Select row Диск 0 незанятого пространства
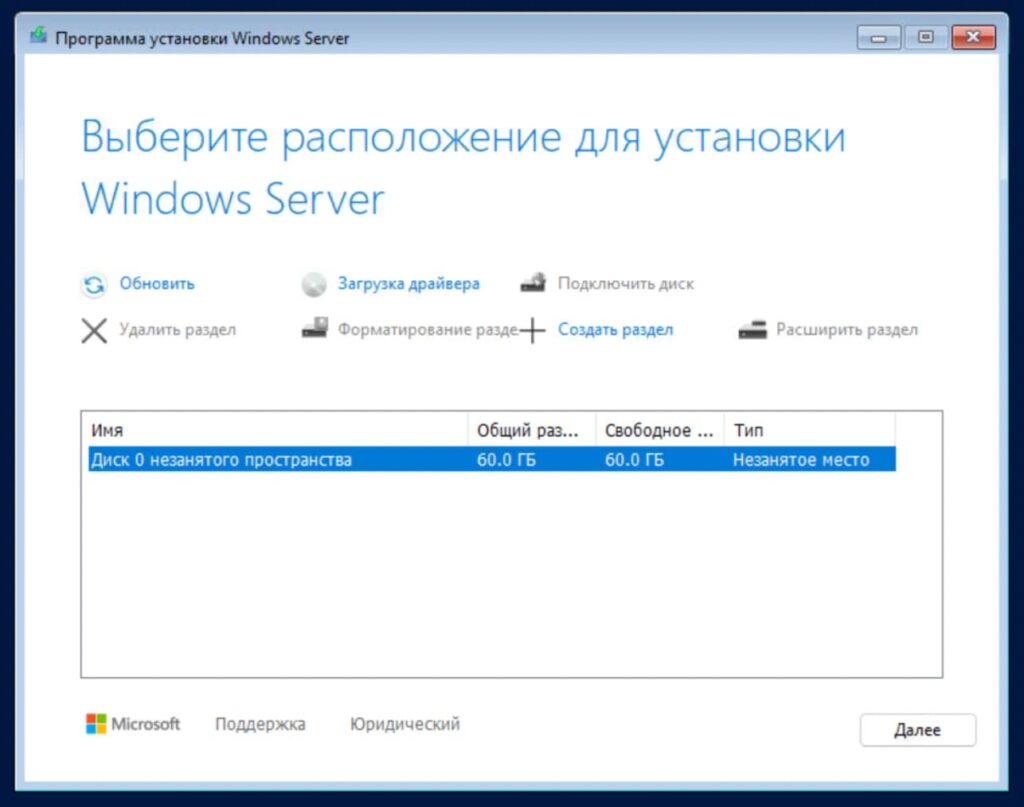 tap(492, 460)
